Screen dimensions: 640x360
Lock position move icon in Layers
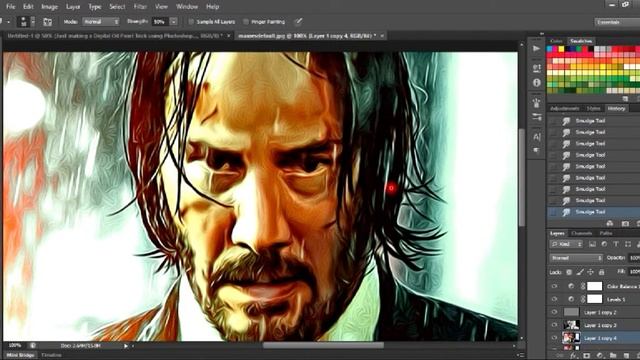590,272
